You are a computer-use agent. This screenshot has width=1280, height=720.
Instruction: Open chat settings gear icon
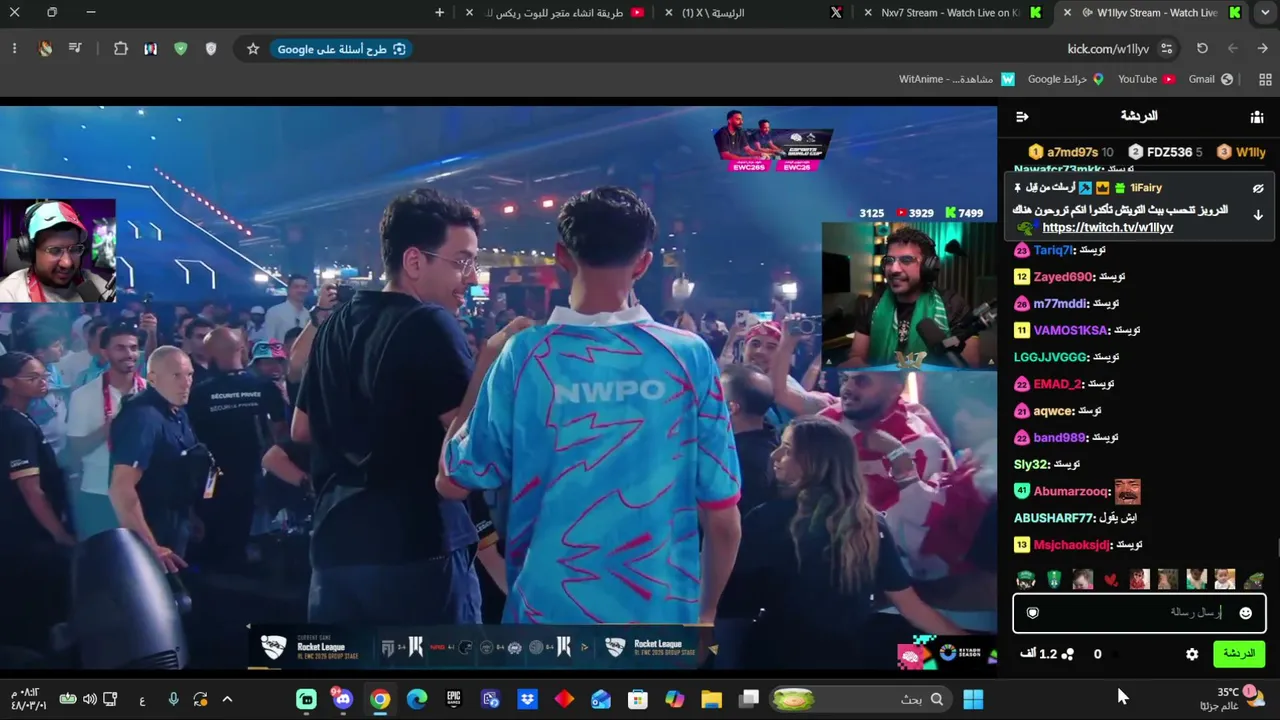point(1192,654)
